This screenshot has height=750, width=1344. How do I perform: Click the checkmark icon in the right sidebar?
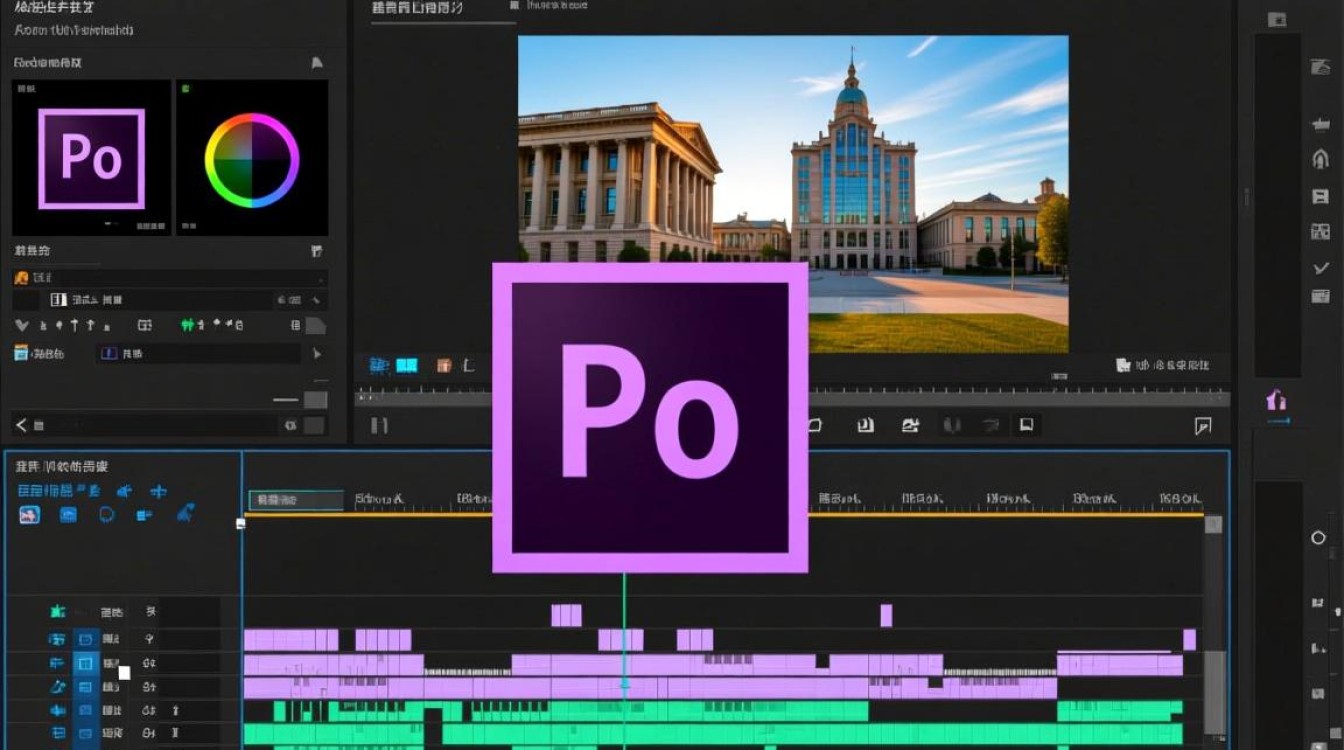(1320, 267)
